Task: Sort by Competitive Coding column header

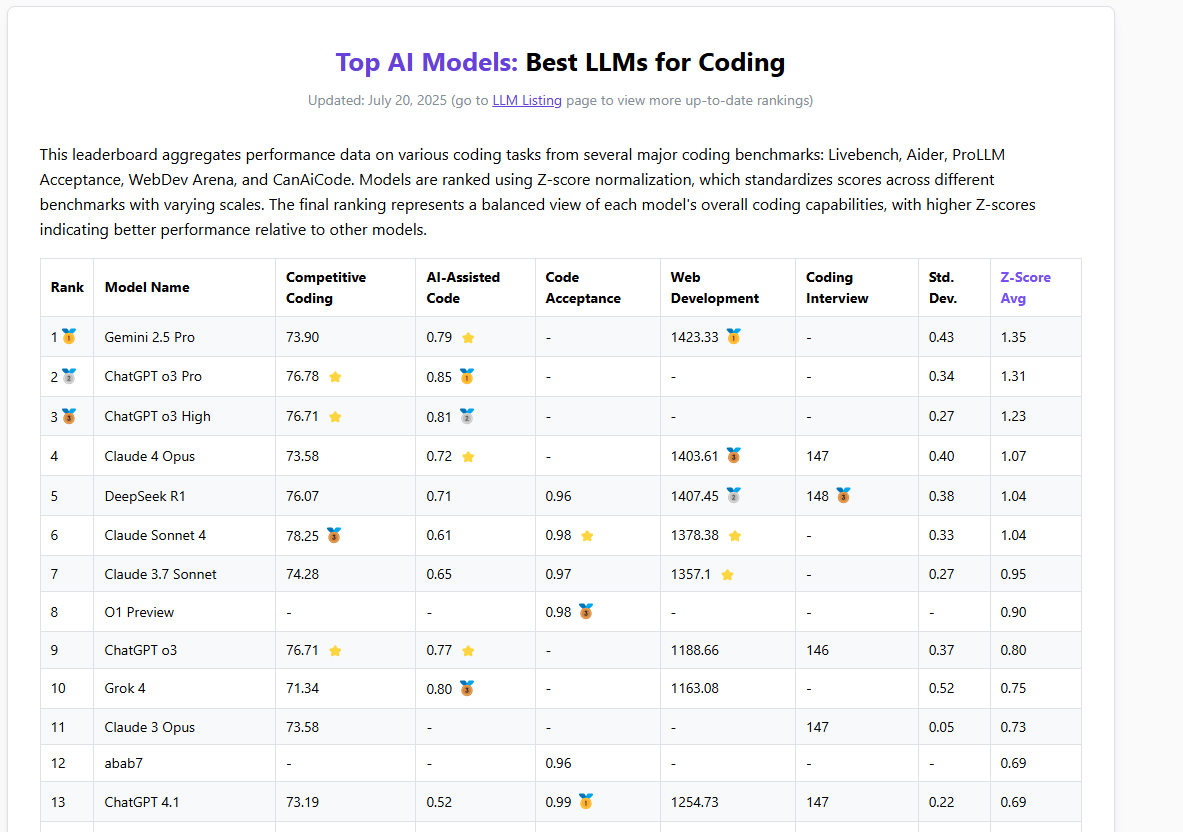Action: click(326, 288)
